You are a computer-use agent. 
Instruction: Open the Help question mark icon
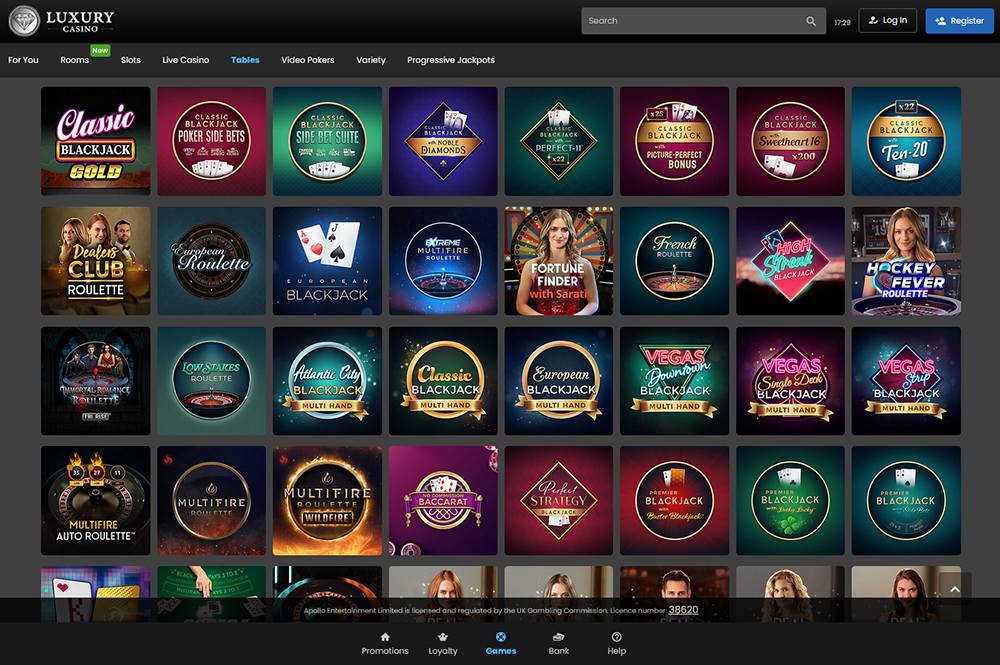click(617, 637)
